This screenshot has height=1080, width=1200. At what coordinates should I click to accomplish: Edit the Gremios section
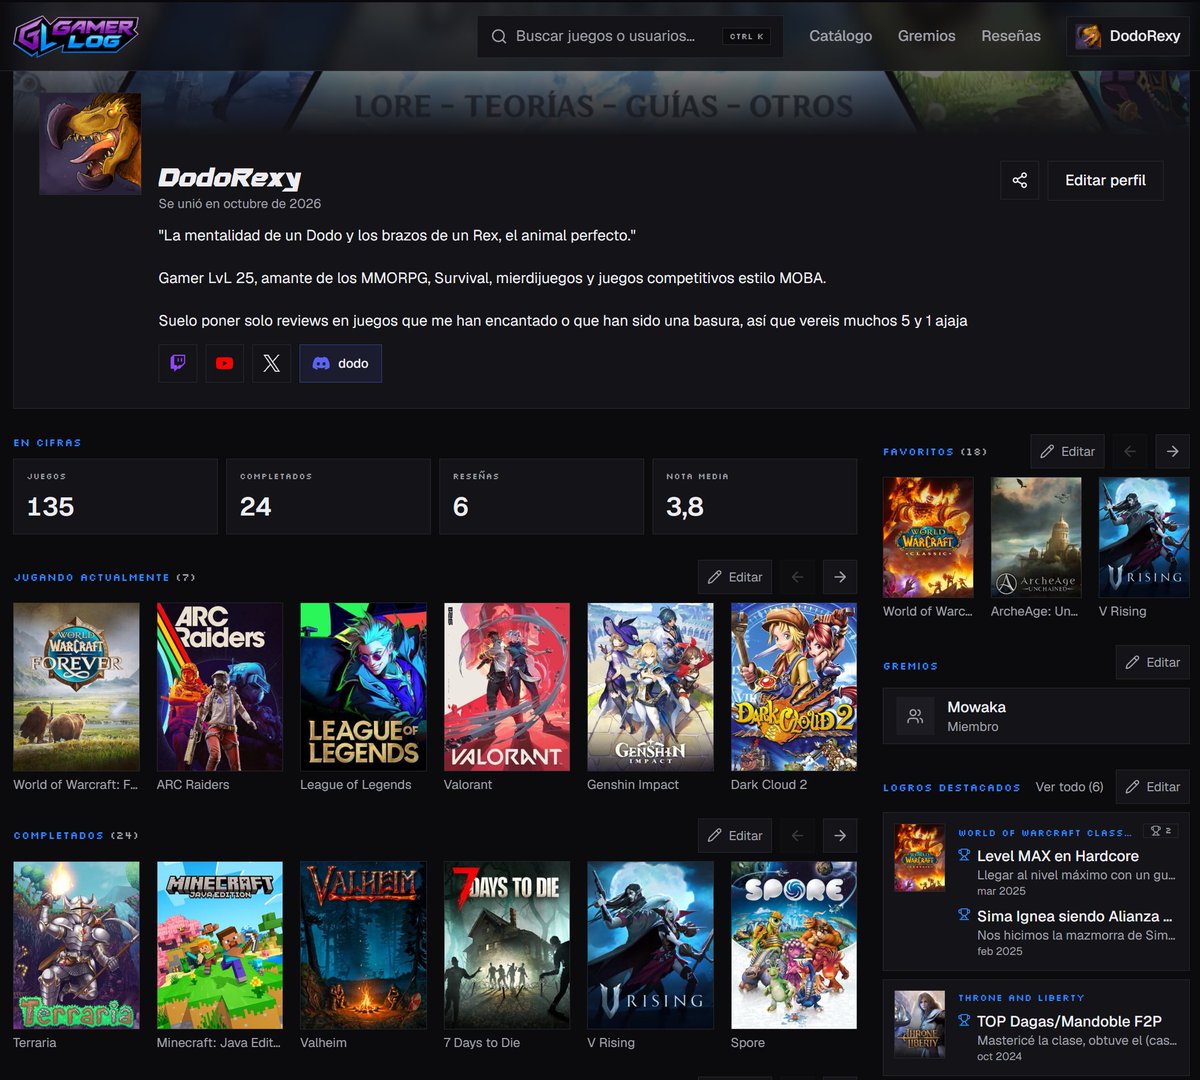point(1153,662)
